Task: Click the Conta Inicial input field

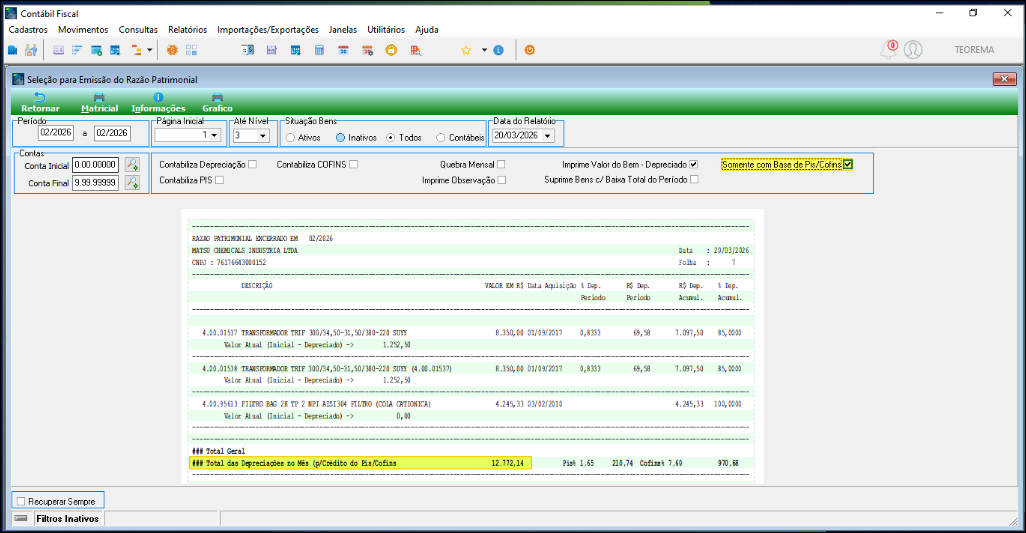Action: [x=95, y=165]
